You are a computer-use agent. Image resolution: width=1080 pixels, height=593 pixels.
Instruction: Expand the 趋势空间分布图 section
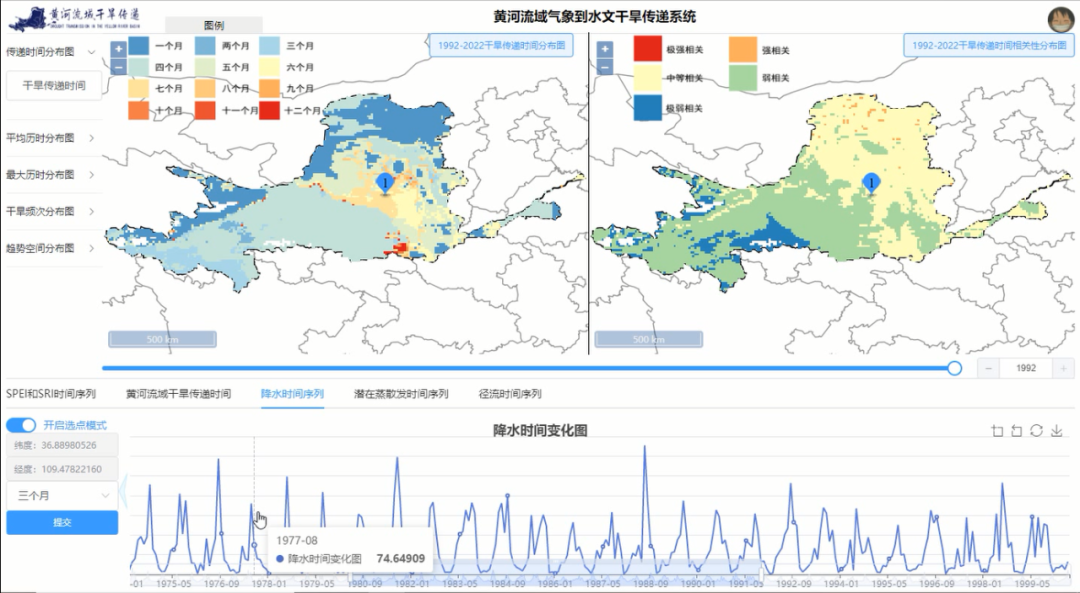(52, 248)
